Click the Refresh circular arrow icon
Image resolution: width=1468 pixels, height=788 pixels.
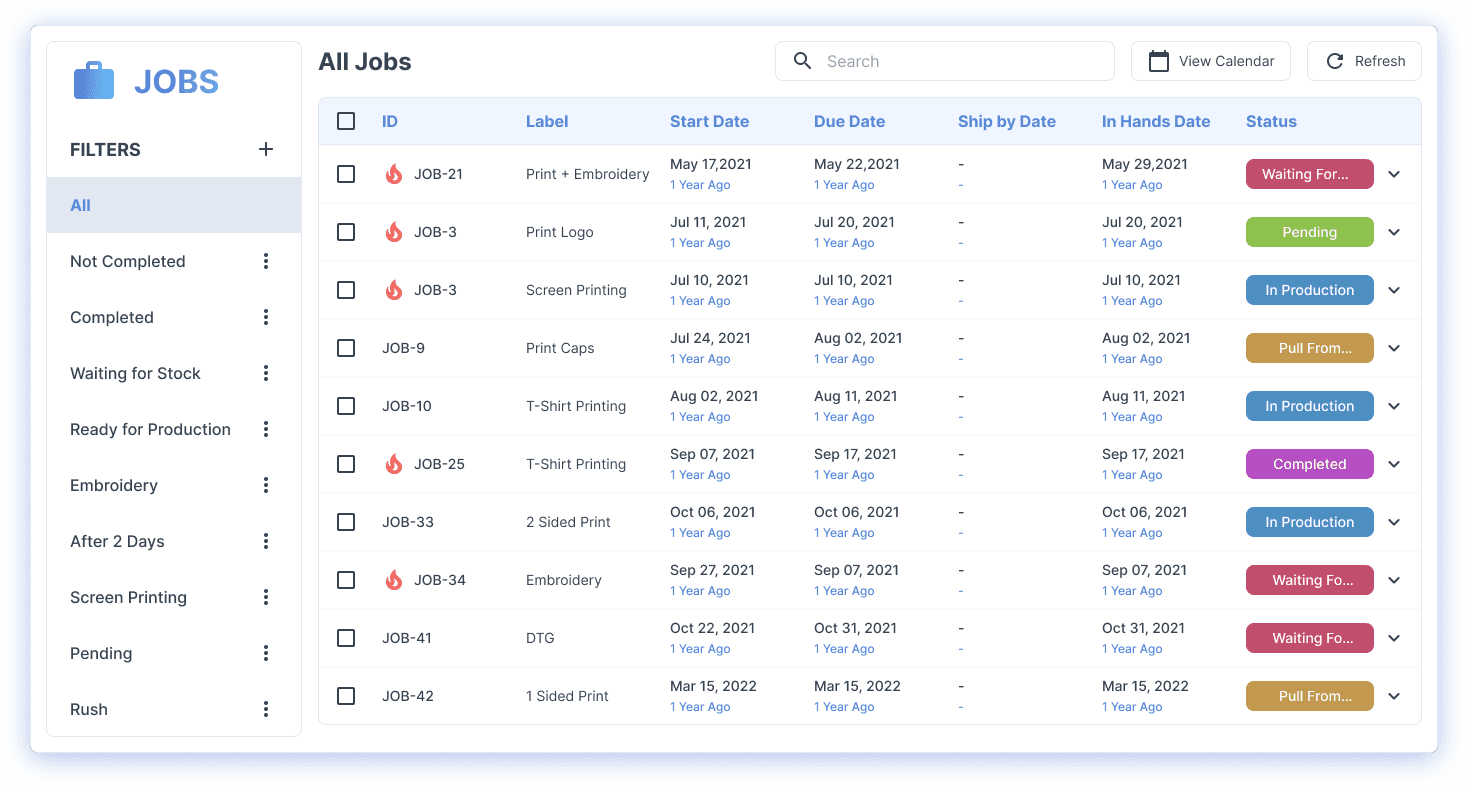click(x=1335, y=60)
